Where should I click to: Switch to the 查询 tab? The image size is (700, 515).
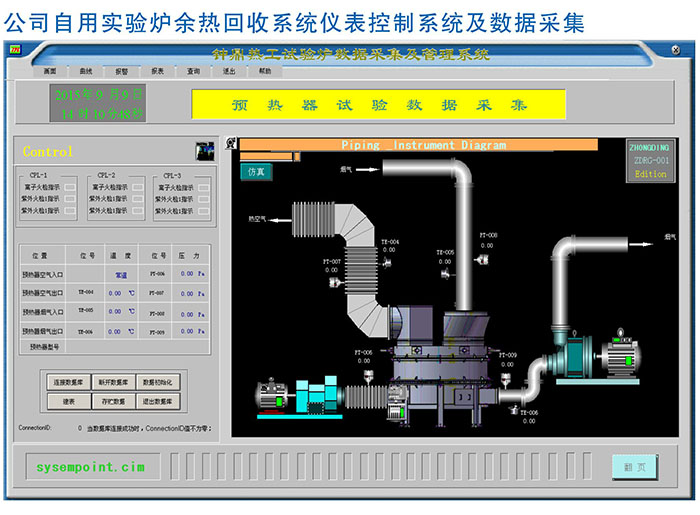[x=193, y=72]
